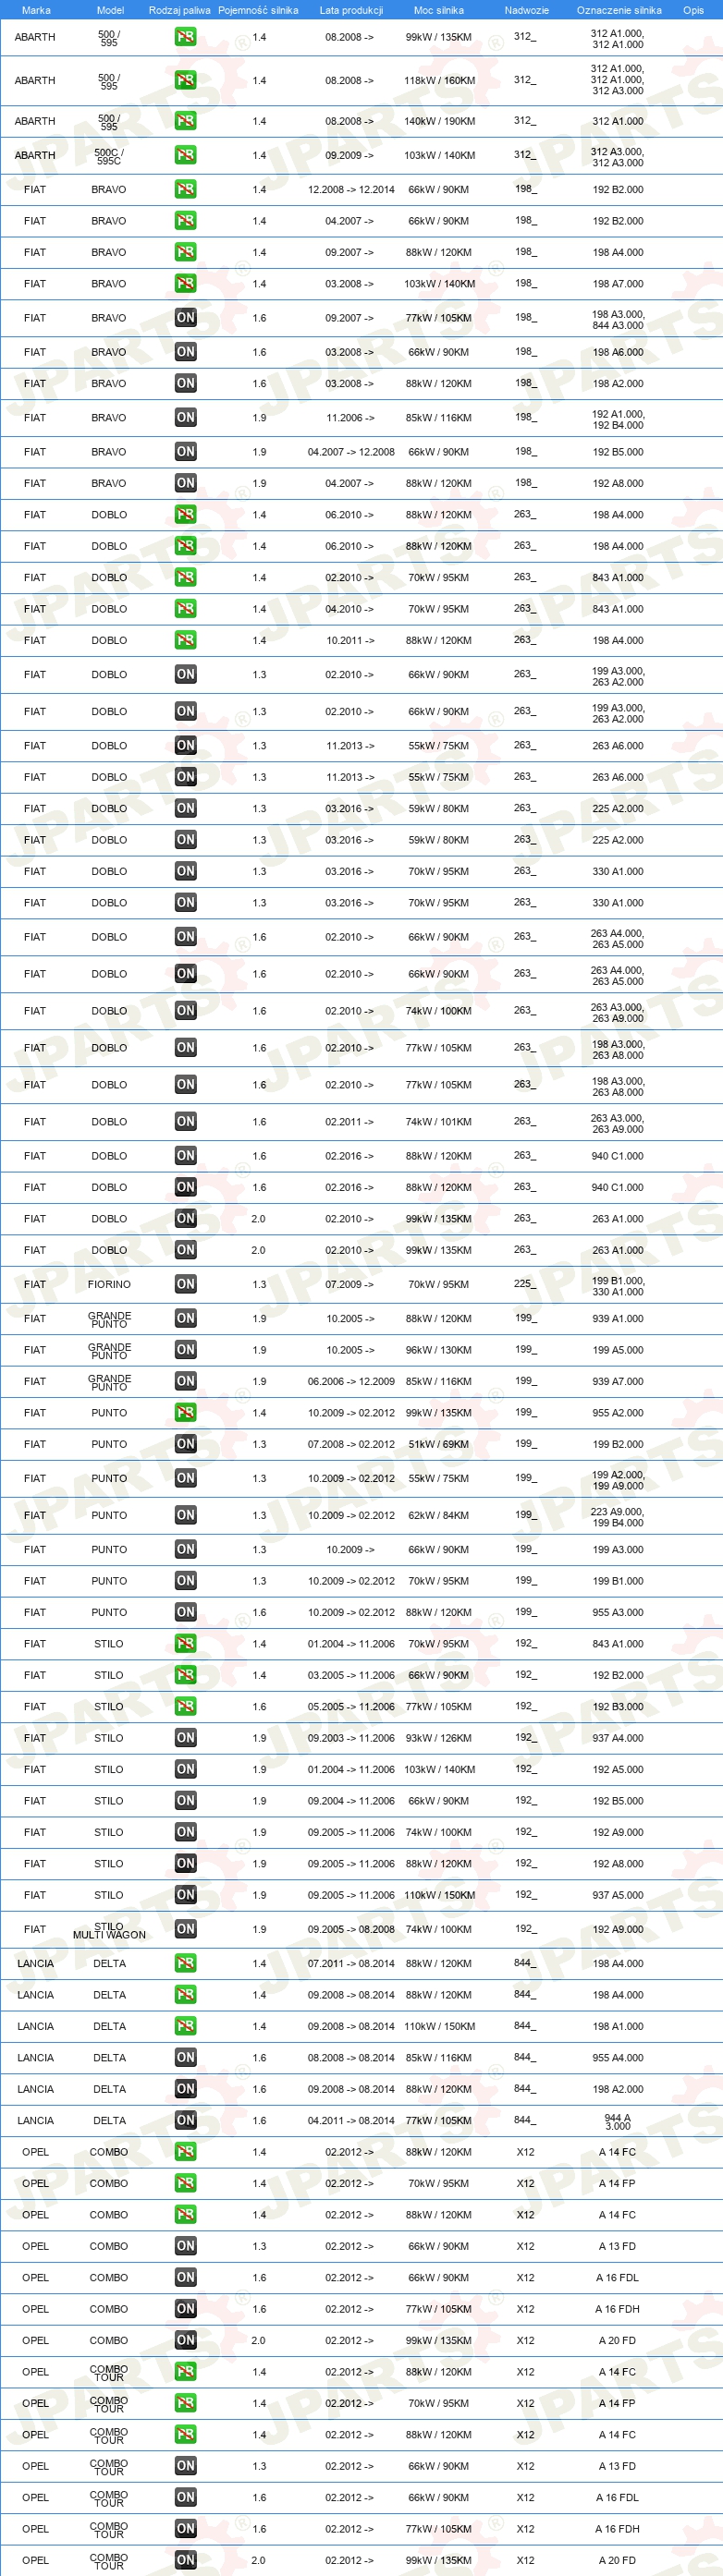Click the Marka column header
This screenshot has width=723, height=2576.
(x=36, y=10)
